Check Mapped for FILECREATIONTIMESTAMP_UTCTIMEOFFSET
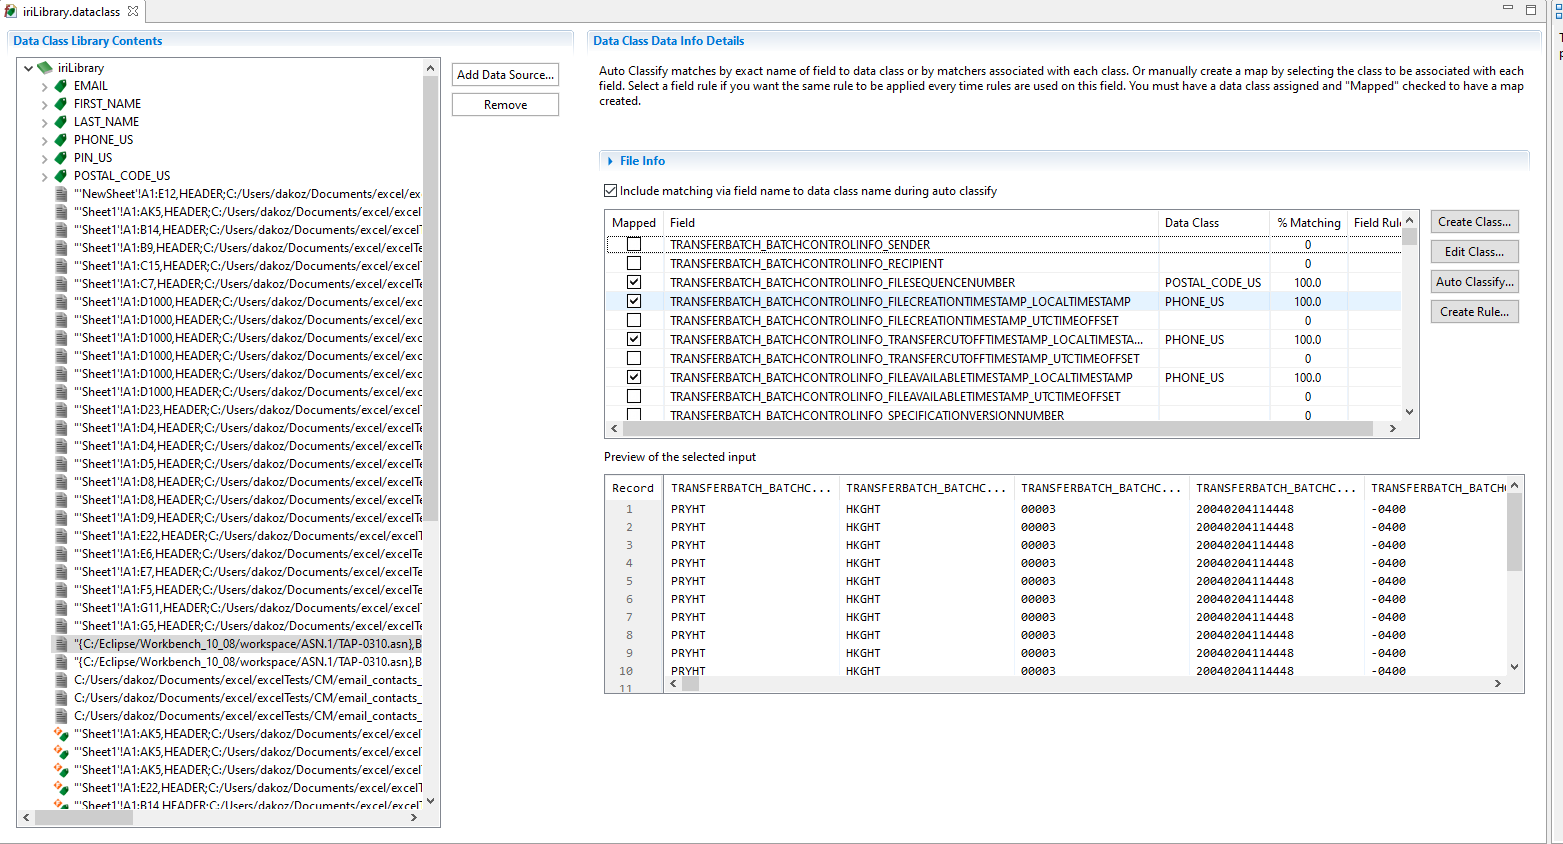The width and height of the screenshot is (1563, 844). [634, 320]
